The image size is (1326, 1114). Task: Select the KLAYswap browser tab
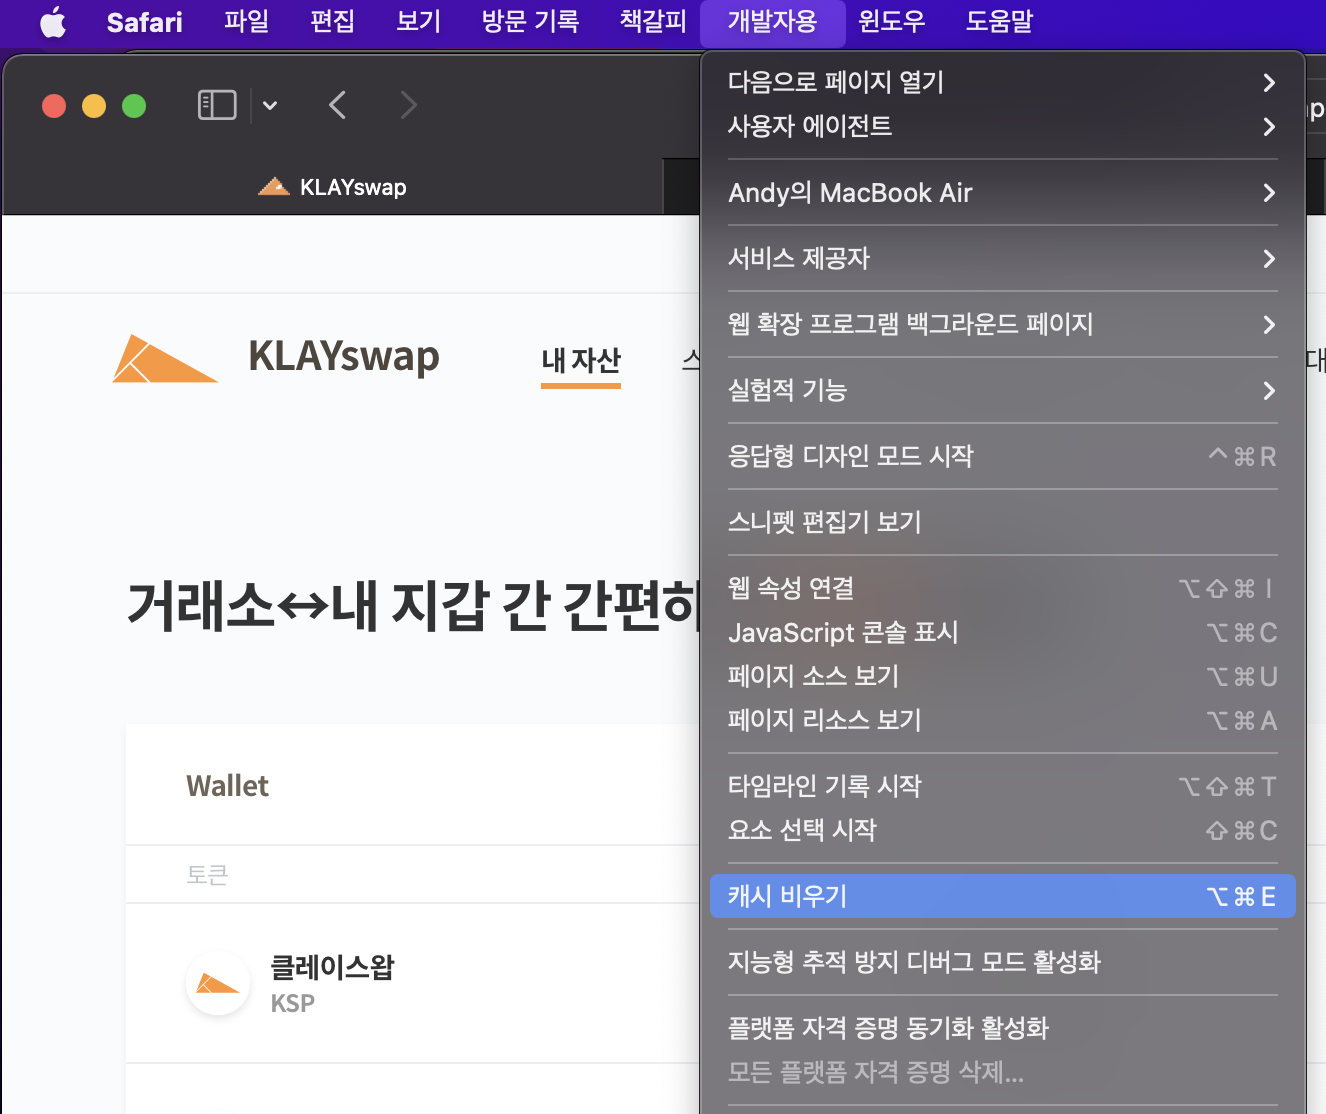coord(333,187)
